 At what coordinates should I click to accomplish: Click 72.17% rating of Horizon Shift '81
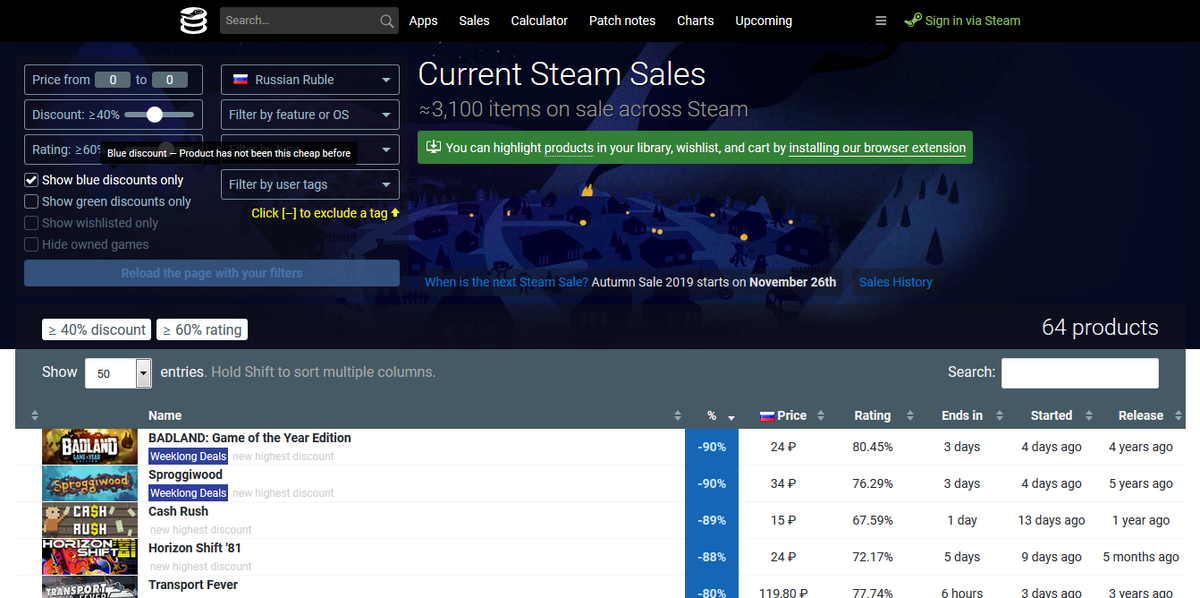pos(872,557)
